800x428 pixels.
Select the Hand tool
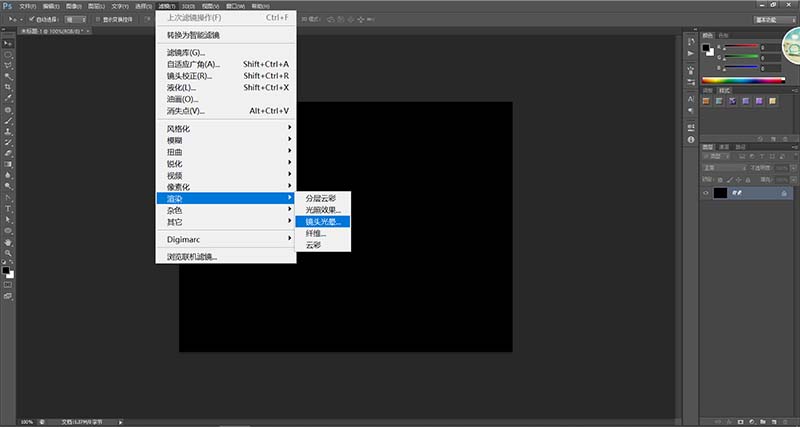[x=8, y=242]
